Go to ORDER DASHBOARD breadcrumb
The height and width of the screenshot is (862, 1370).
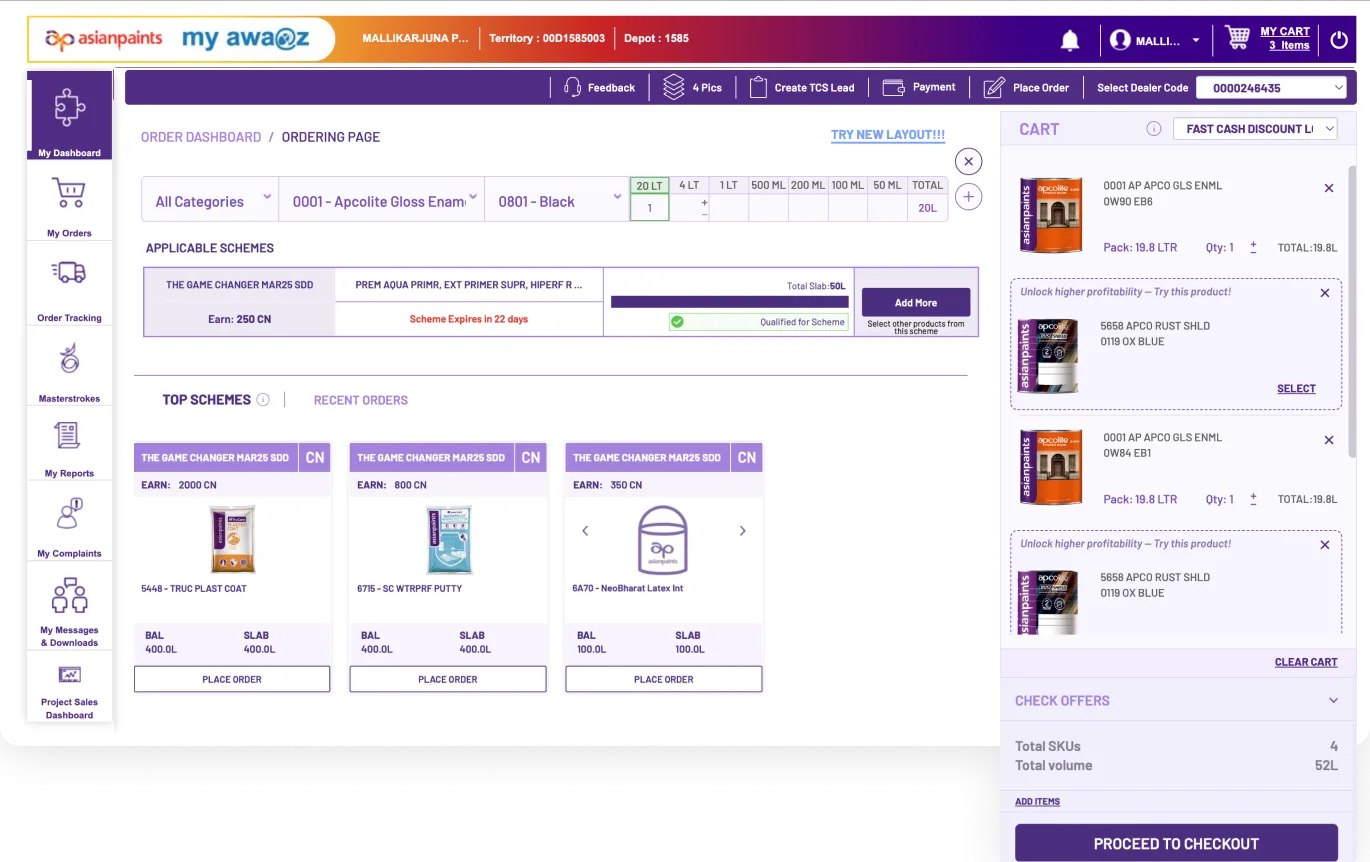[200, 137]
